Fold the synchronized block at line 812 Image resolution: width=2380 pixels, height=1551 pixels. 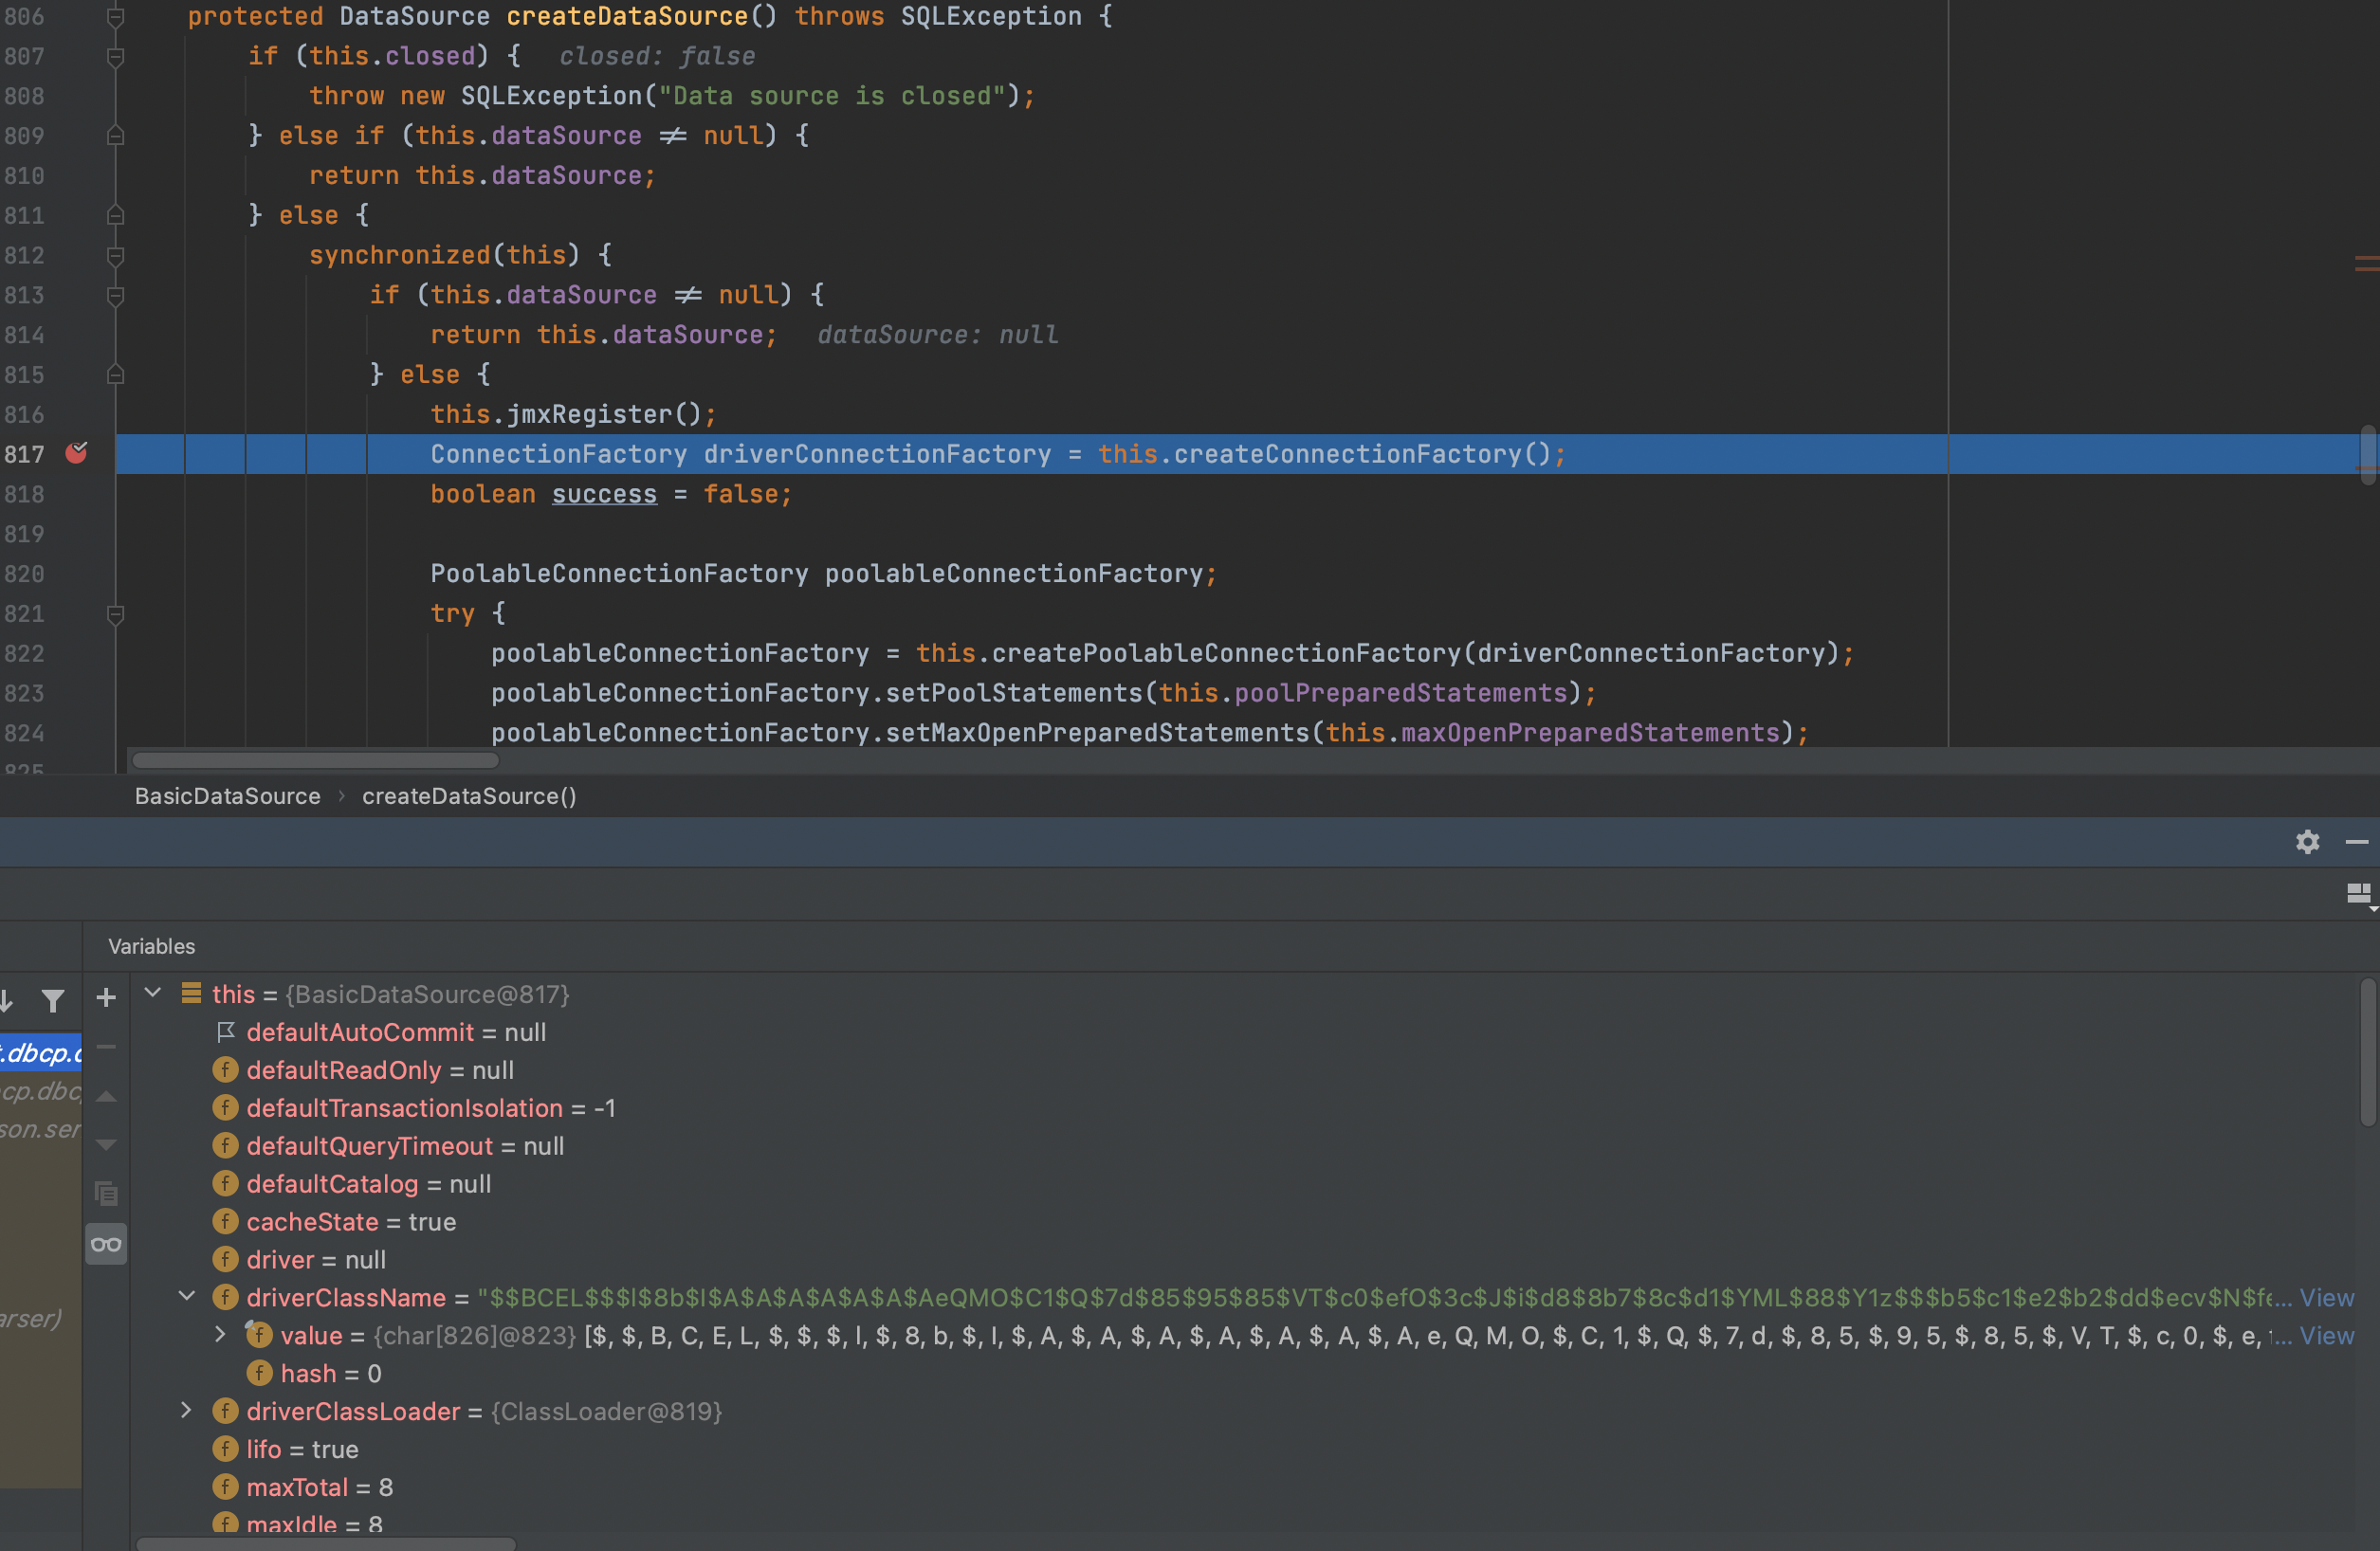[x=116, y=256]
